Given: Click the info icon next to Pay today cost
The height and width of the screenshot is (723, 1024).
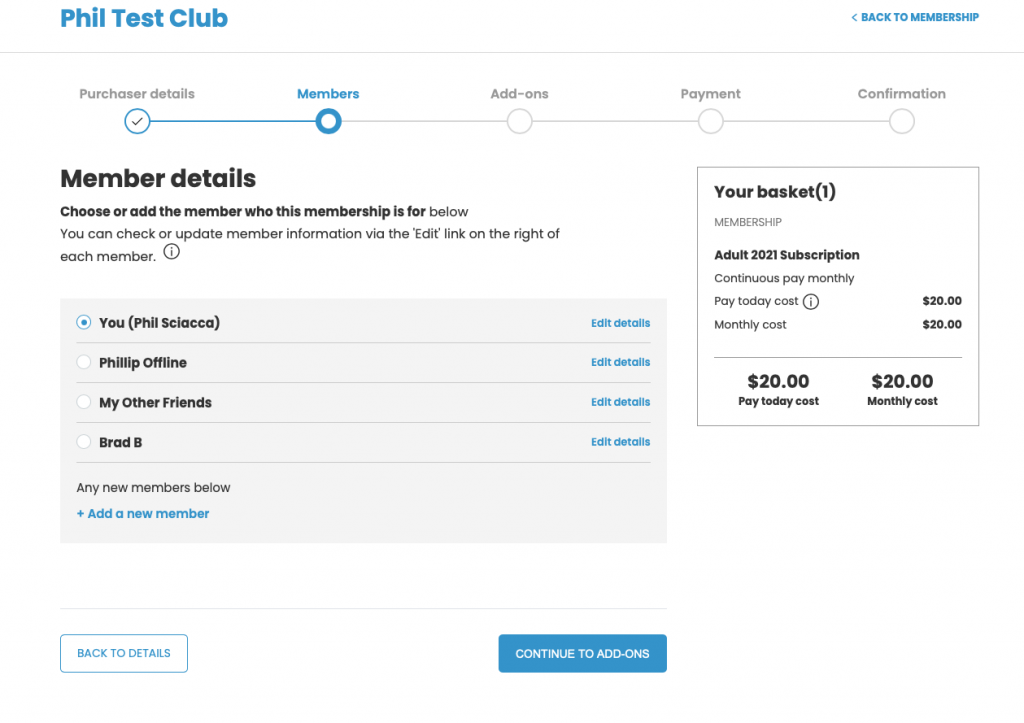Looking at the screenshot, I should tap(810, 302).
